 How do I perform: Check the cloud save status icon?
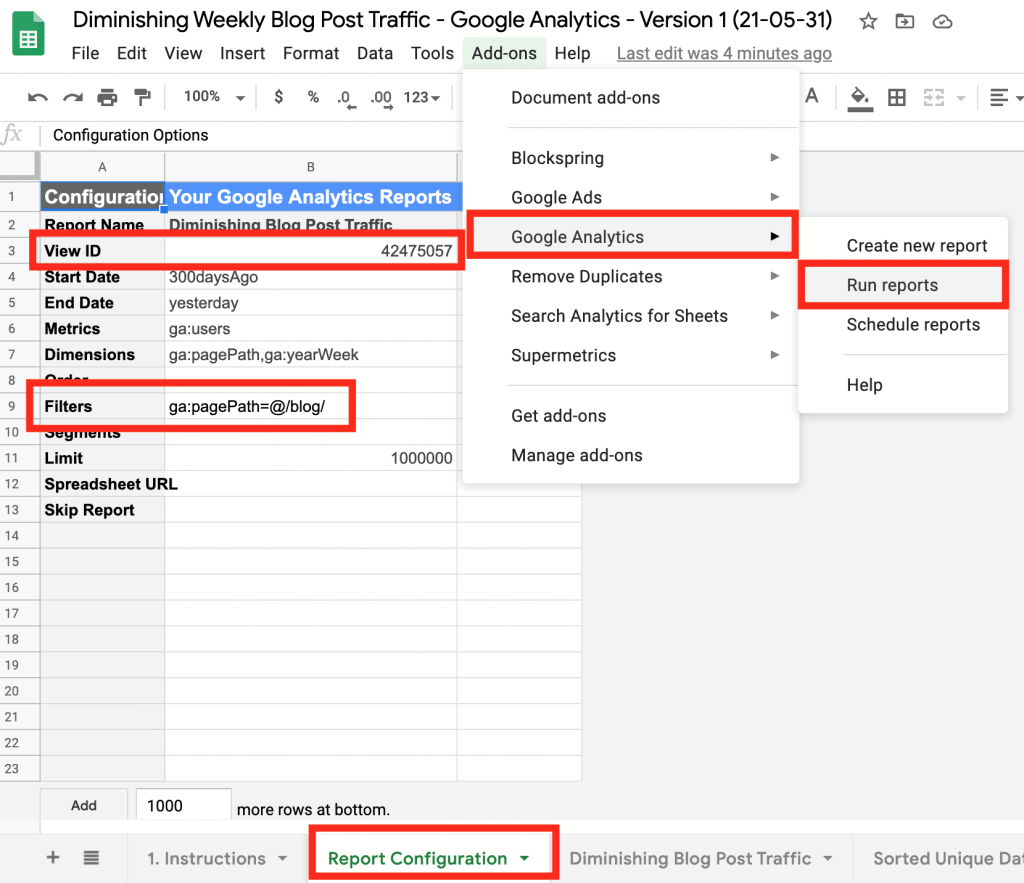942,22
